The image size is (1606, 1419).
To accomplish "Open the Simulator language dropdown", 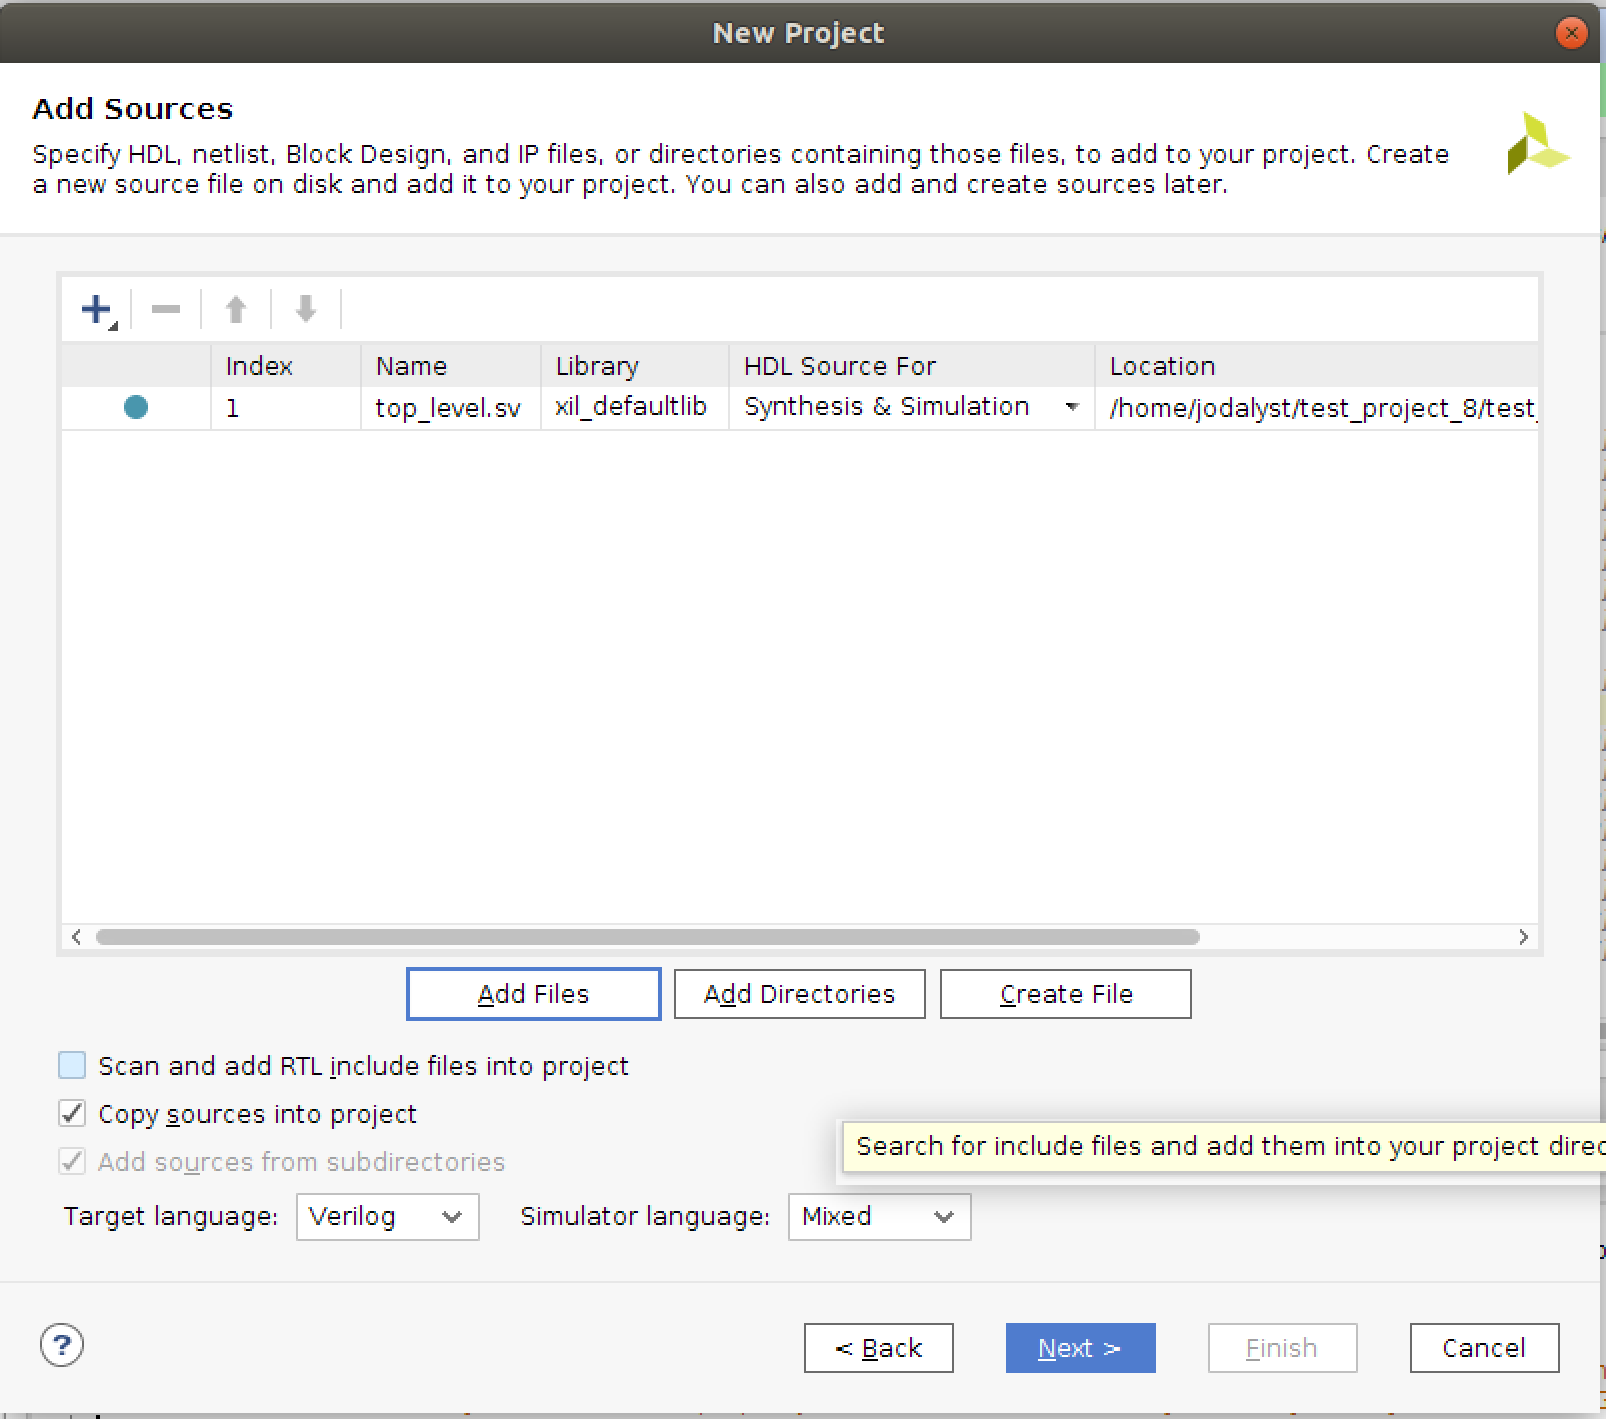I will pos(879,1216).
